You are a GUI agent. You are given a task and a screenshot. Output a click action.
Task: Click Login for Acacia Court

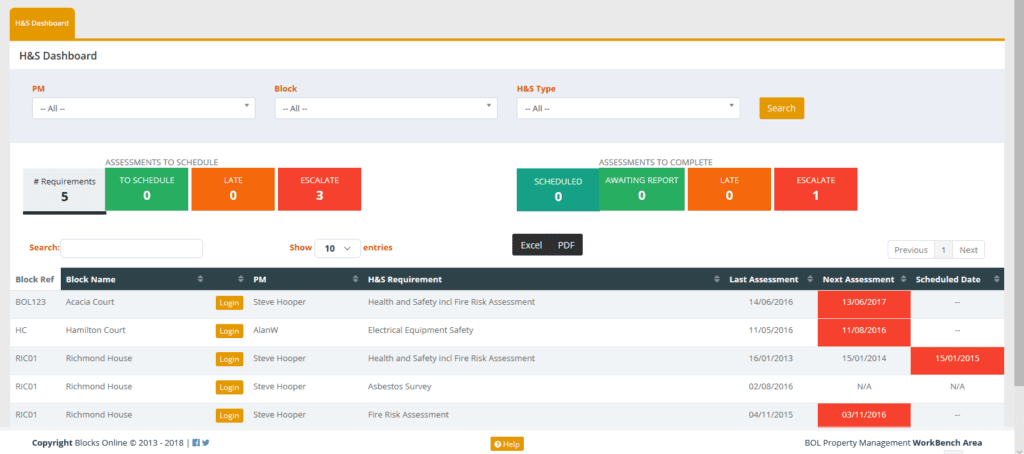(229, 302)
